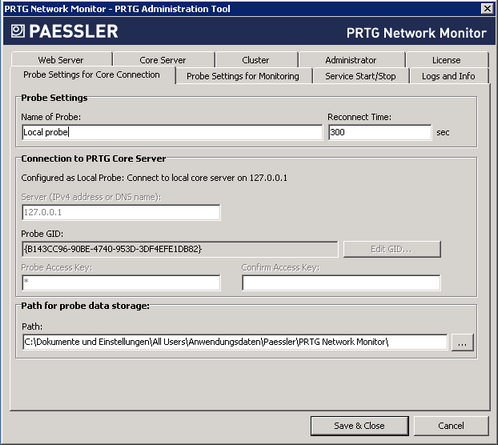Click the 'Probe Settings' group label
This screenshot has width=498, height=445.
(54, 98)
